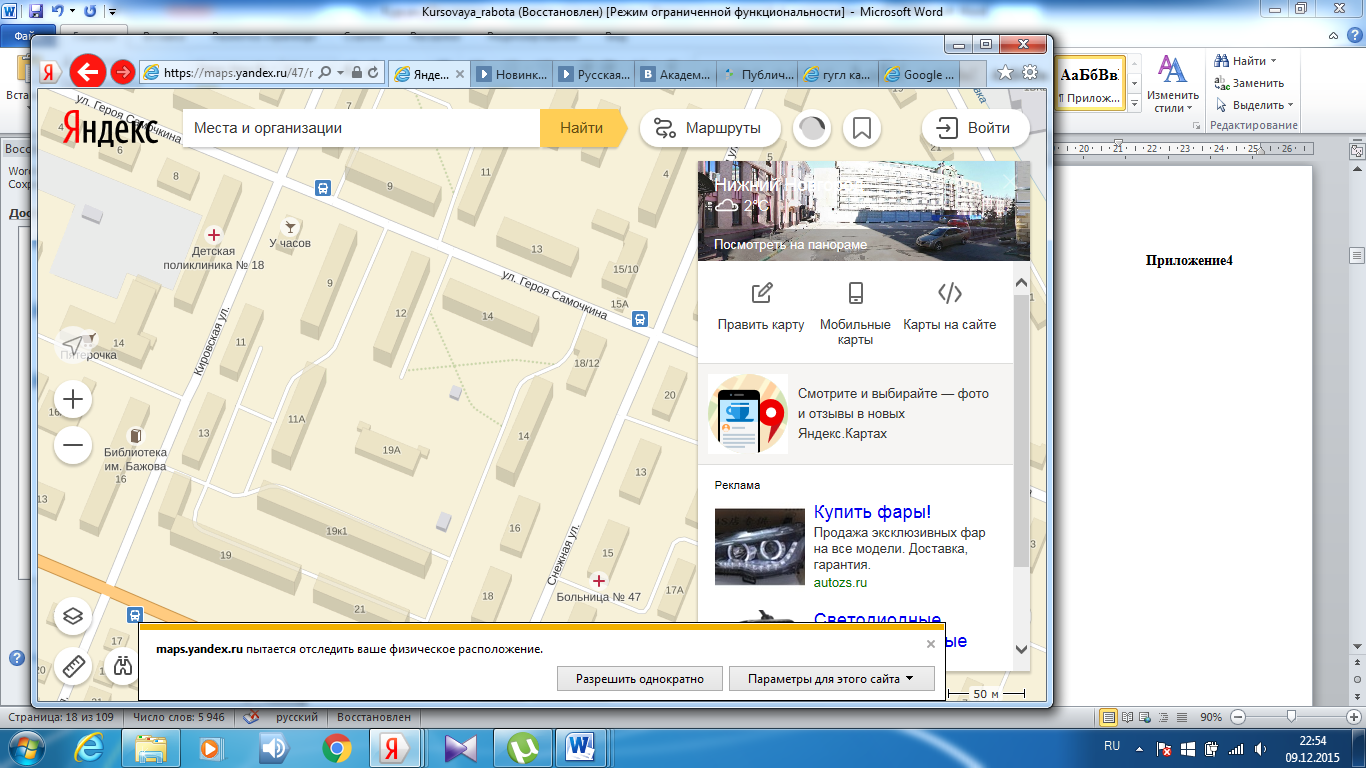Open the map layers button
This screenshot has height=768, width=1366.
[72, 616]
